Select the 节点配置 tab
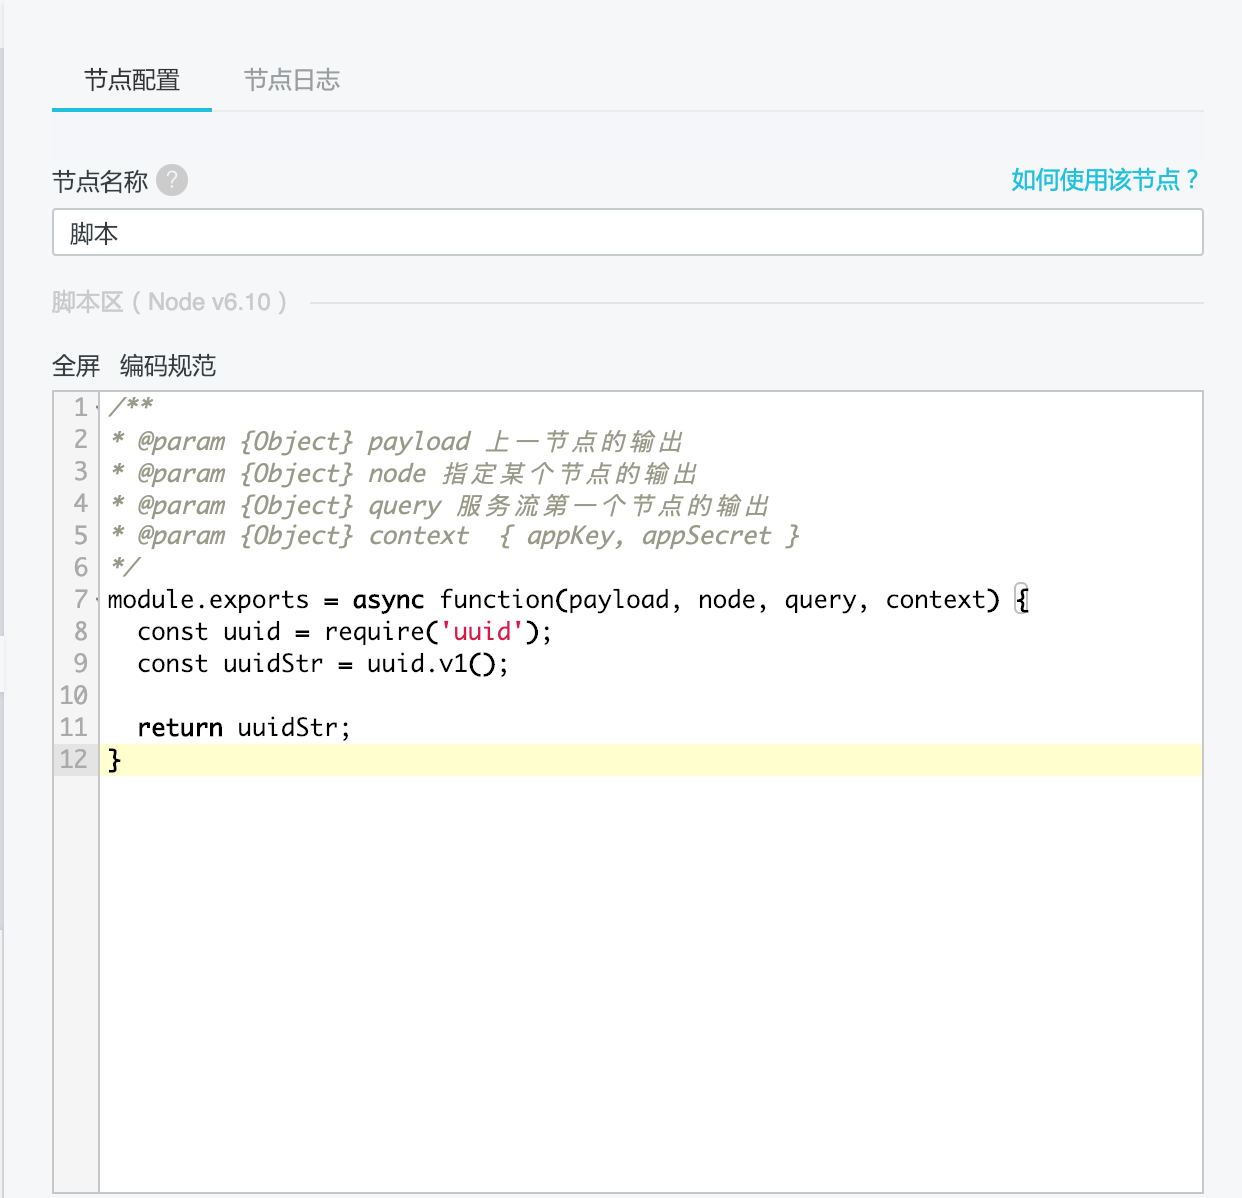This screenshot has height=1198, width=1242. click(132, 80)
